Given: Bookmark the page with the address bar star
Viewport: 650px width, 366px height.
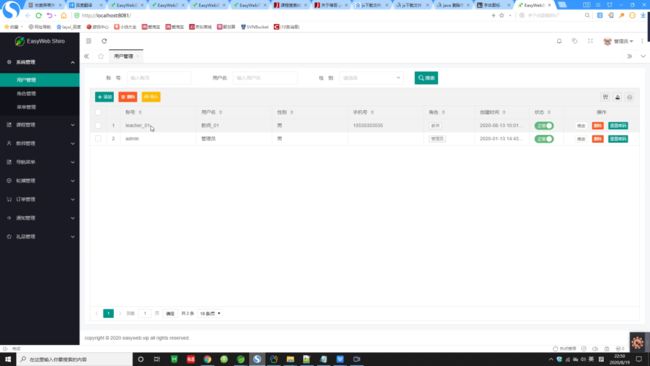Looking at the screenshot, I should (x=502, y=15).
